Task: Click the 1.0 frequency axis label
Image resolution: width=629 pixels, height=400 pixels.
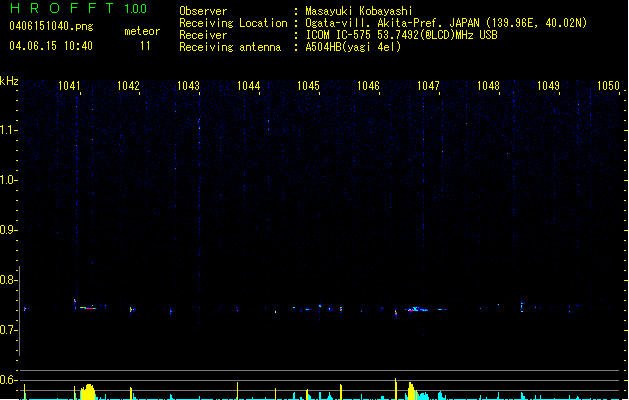Action: (8, 180)
